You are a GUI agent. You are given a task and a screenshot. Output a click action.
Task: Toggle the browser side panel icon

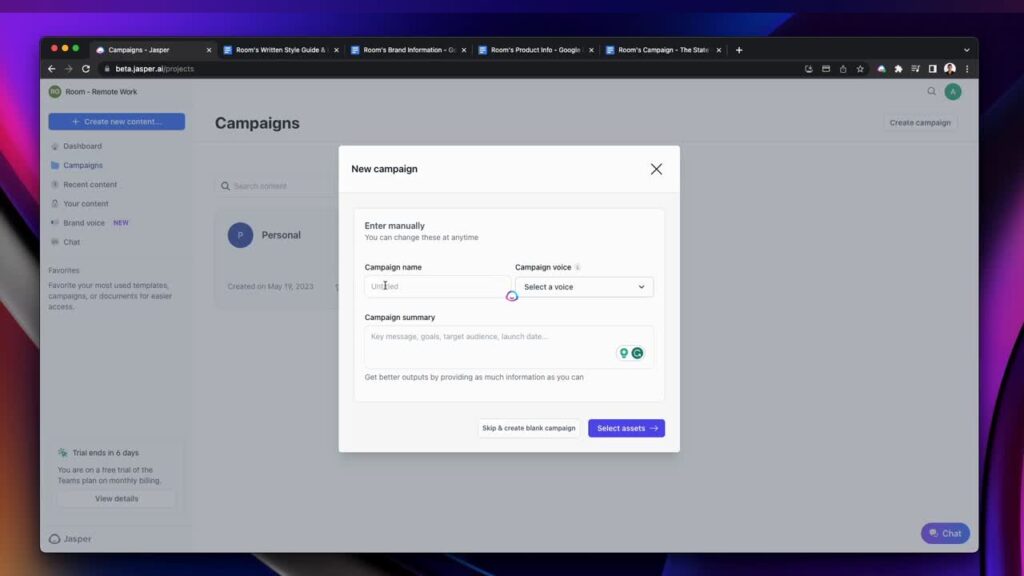tap(933, 69)
